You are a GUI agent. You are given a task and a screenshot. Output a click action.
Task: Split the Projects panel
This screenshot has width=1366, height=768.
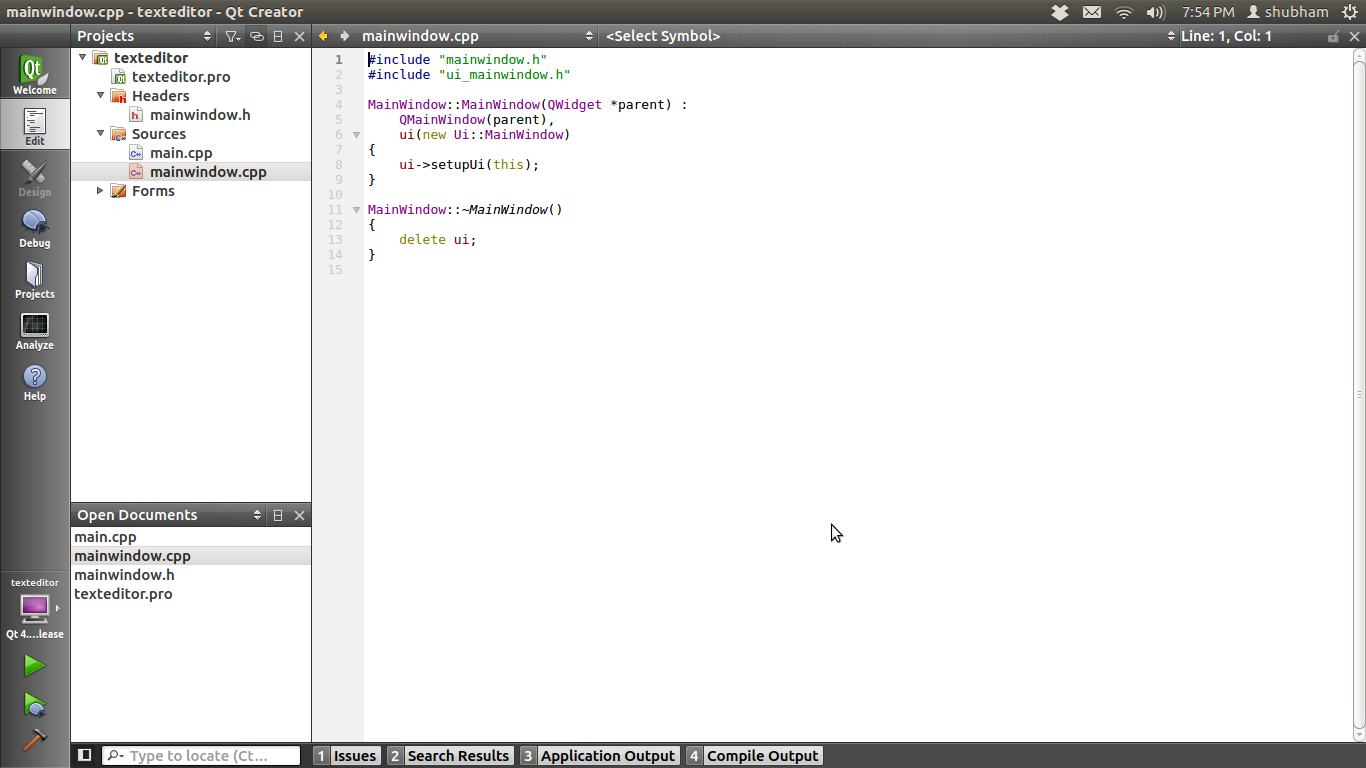[x=278, y=36]
